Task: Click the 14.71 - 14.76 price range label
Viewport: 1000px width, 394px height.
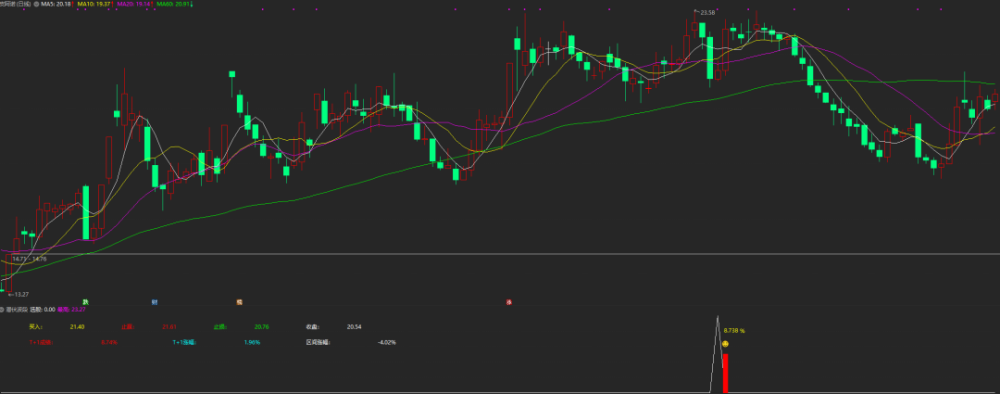Action: 29,259
